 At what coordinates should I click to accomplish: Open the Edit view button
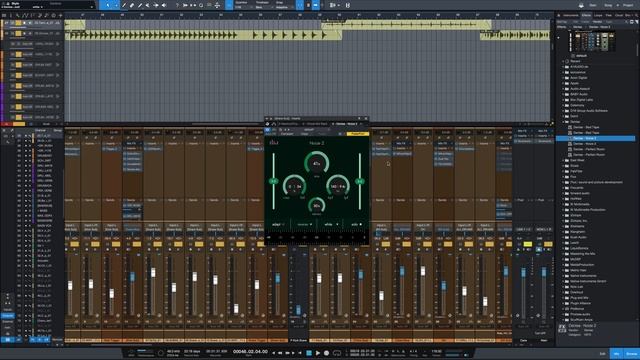coord(602,354)
